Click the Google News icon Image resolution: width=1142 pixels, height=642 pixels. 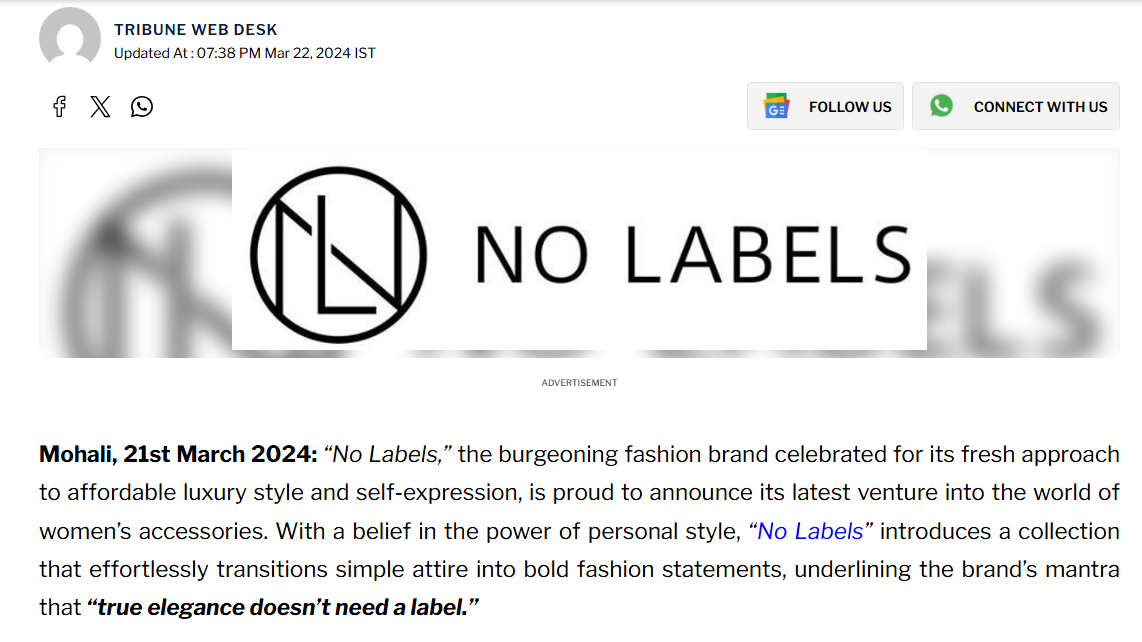774,105
